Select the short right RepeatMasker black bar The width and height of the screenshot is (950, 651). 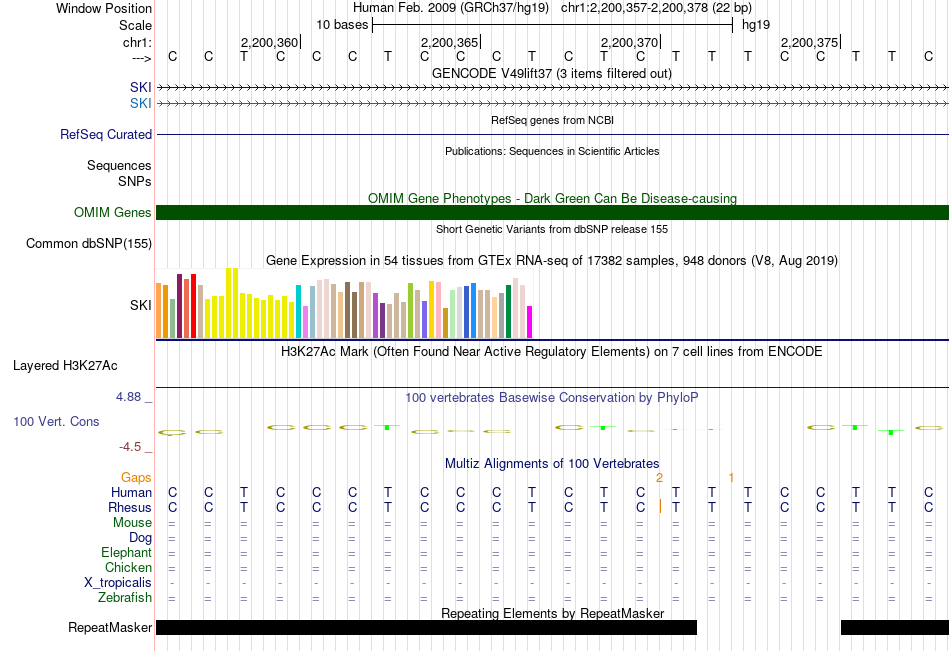click(x=894, y=627)
